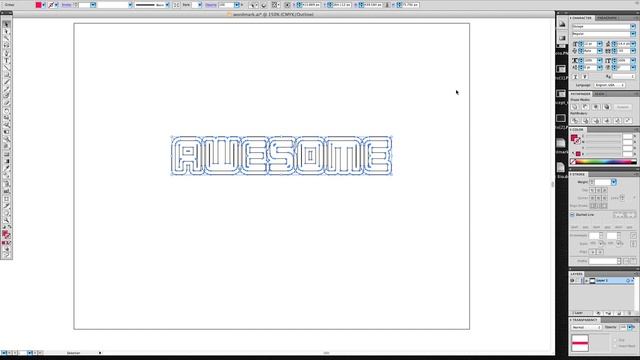The image size is (640, 360).
Task: Click the Layer 1 target circle
Action: coord(628,281)
